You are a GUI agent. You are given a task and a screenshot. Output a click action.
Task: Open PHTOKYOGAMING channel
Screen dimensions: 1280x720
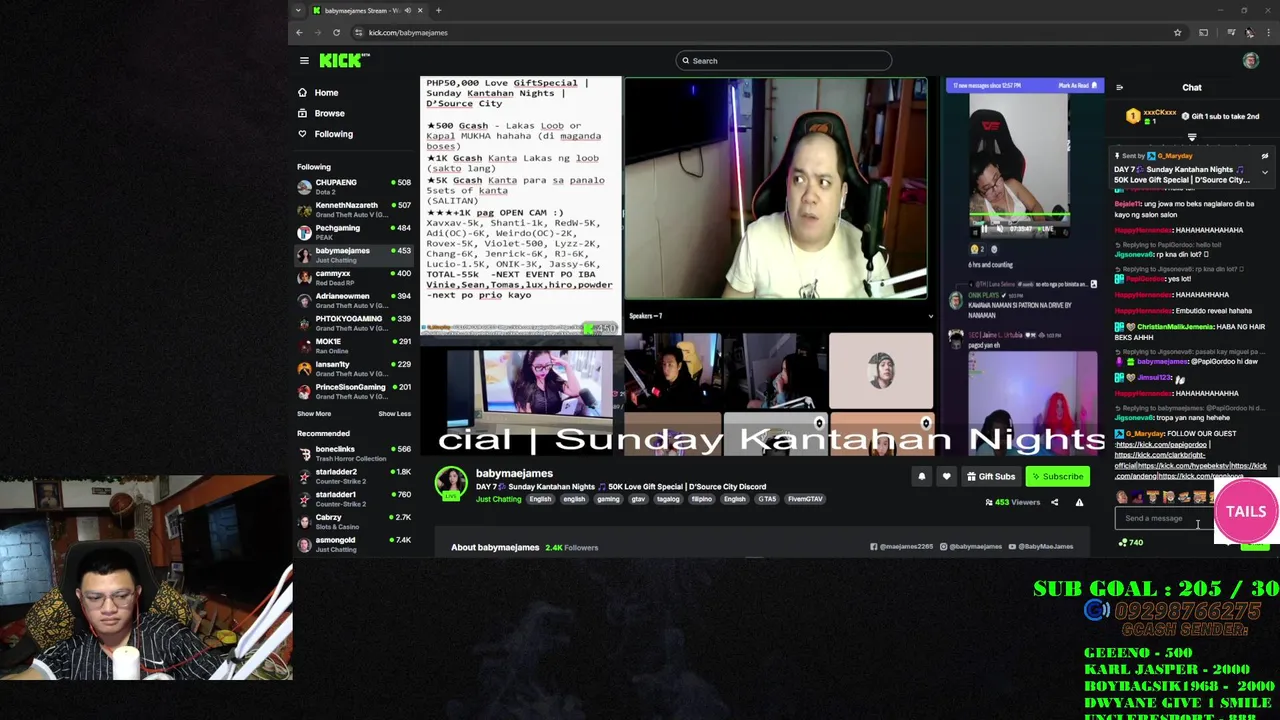pyautogui.click(x=354, y=323)
